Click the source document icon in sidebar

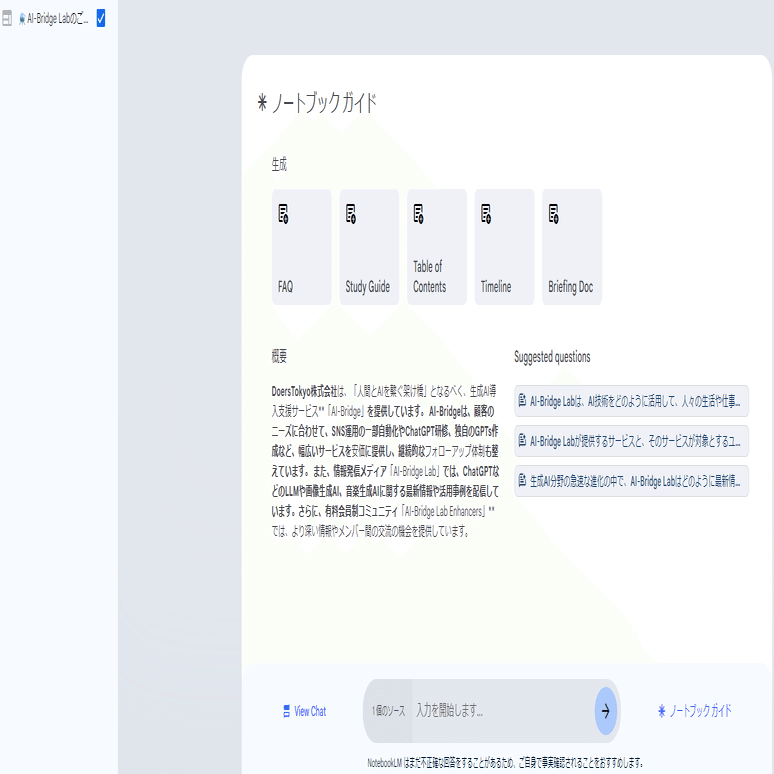pyautogui.click(x=7, y=19)
